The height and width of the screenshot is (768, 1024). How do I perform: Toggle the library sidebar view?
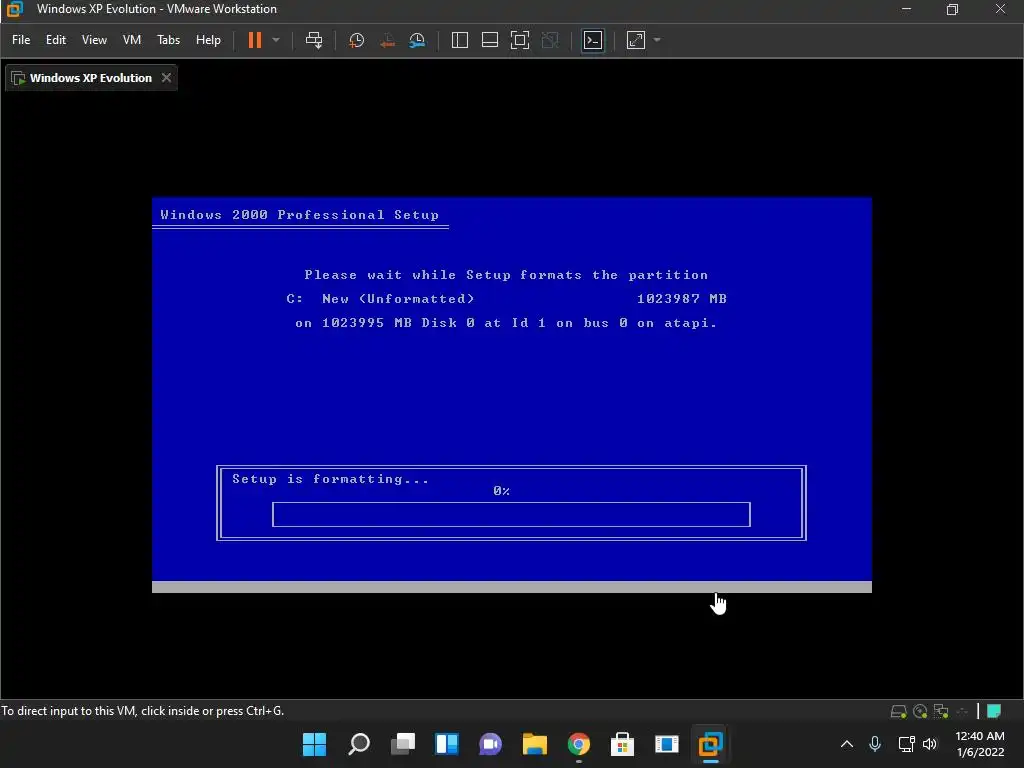460,40
